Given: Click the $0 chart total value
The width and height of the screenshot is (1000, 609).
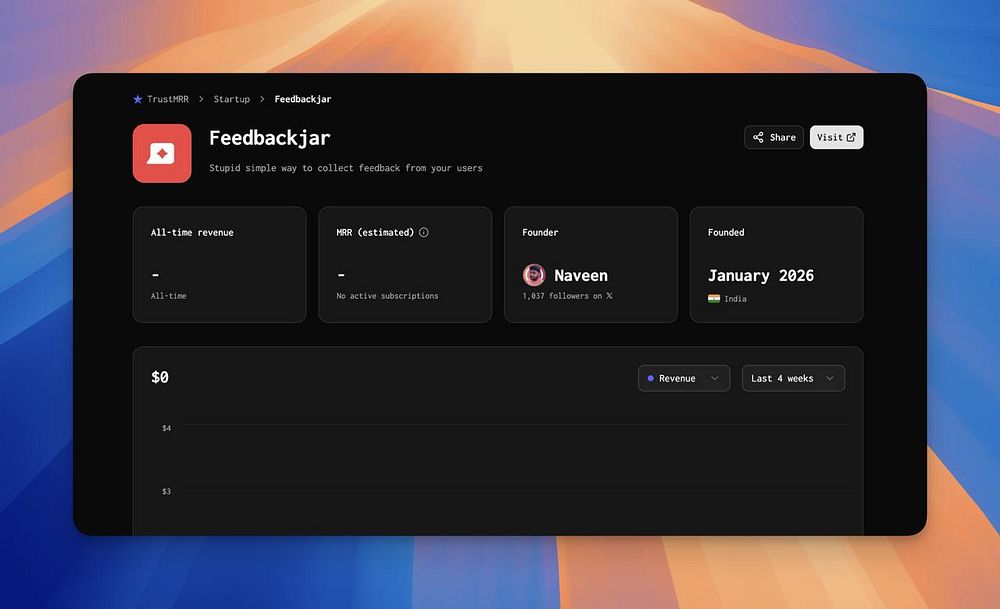Looking at the screenshot, I should click(x=160, y=378).
